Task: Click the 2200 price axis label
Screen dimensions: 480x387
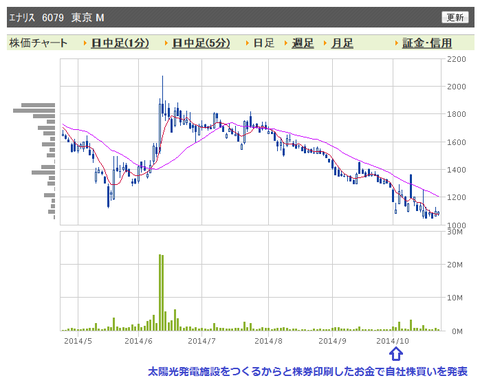Action: pyautogui.click(x=456, y=59)
